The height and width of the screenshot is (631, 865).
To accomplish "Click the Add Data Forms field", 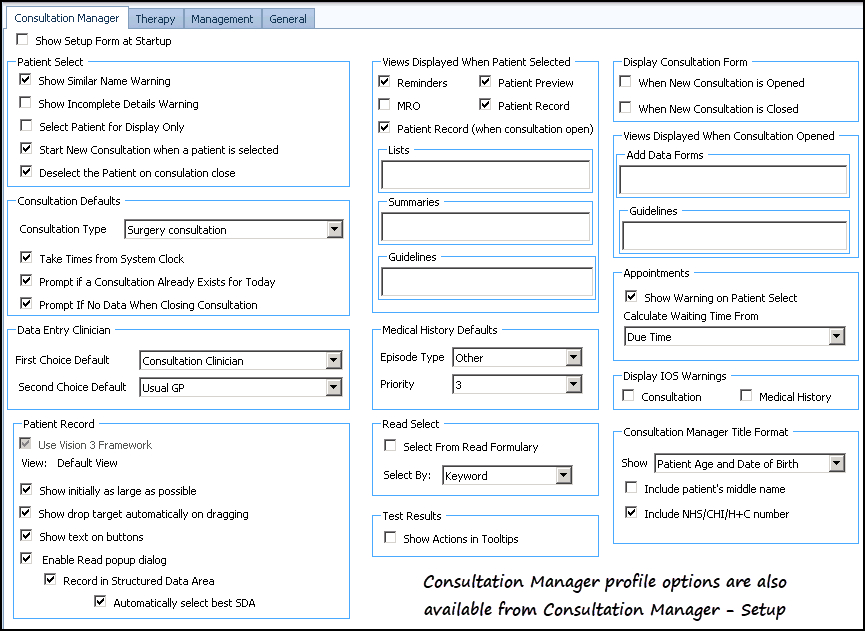I will pyautogui.click(x=733, y=180).
